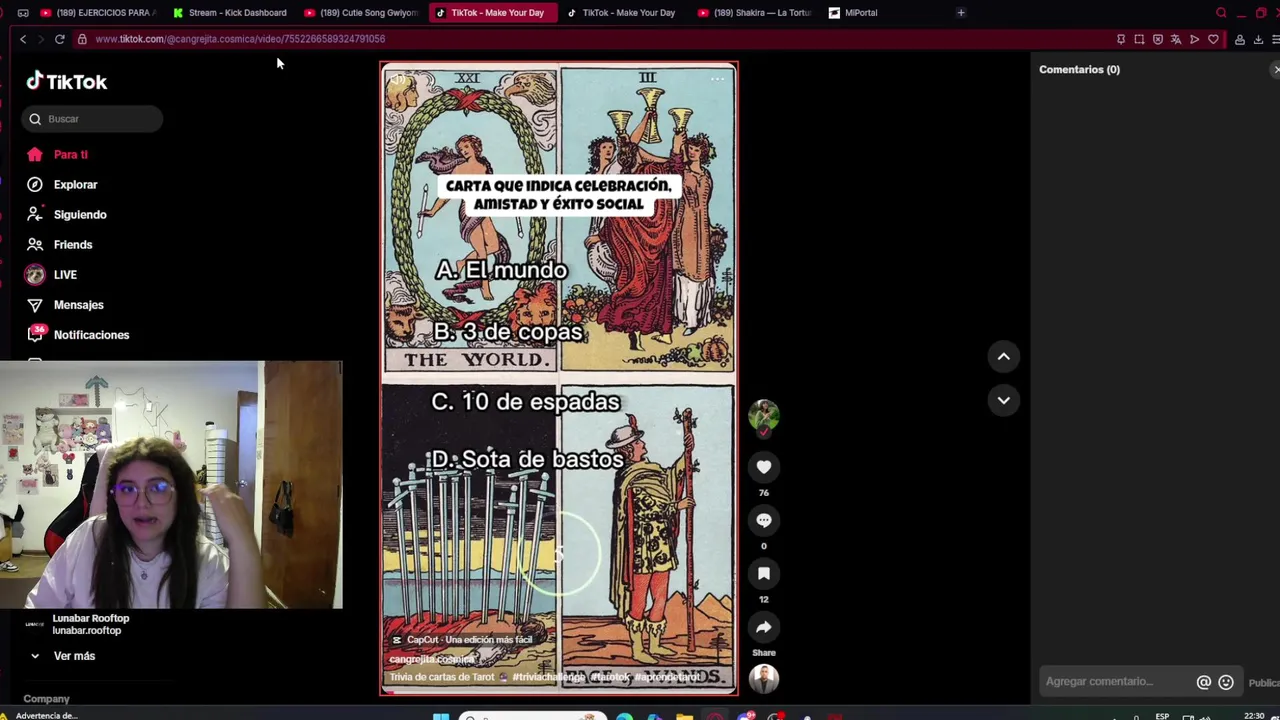Screen dimensions: 1280x720
Task: Open the creator's avatar beside the video
Action: coord(764,417)
